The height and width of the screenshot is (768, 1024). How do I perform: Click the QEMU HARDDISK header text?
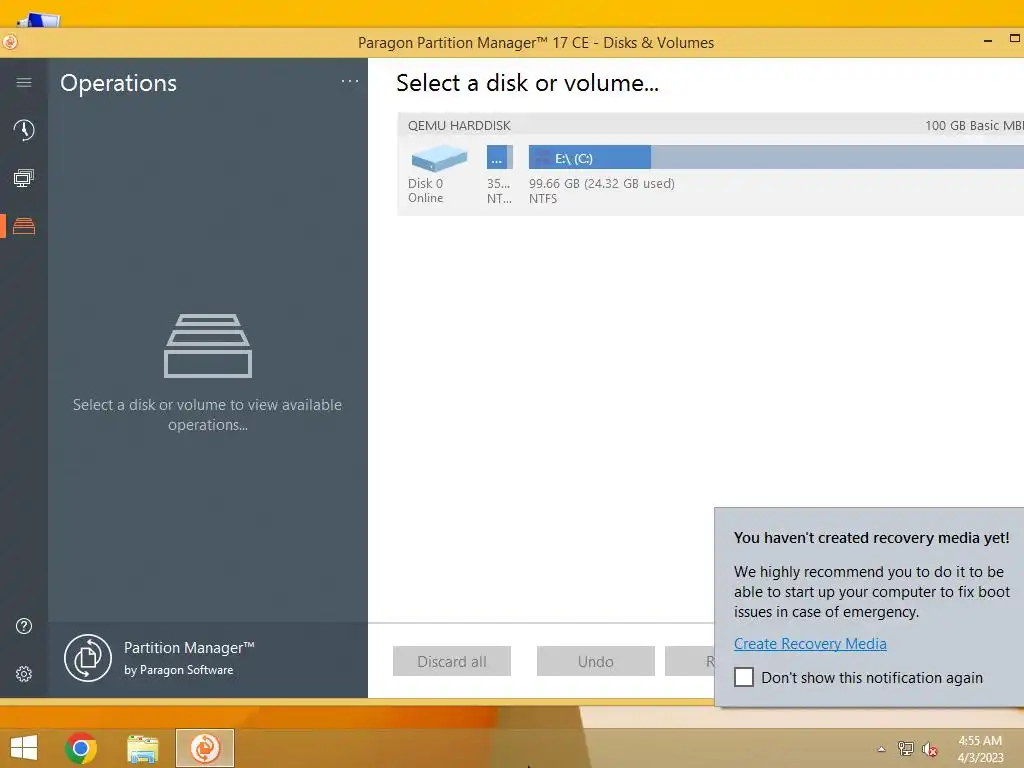(459, 125)
